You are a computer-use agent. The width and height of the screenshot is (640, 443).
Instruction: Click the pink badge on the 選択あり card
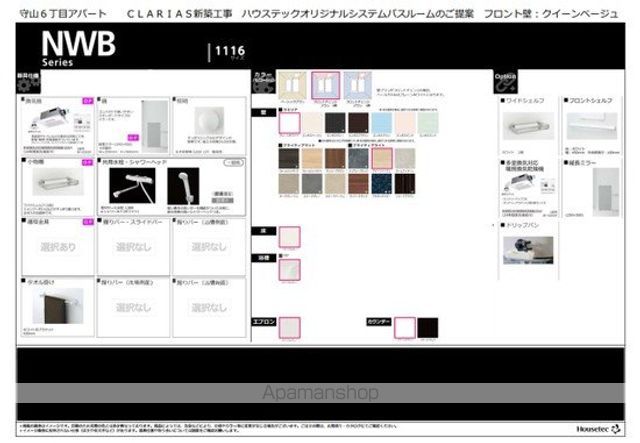(88, 222)
